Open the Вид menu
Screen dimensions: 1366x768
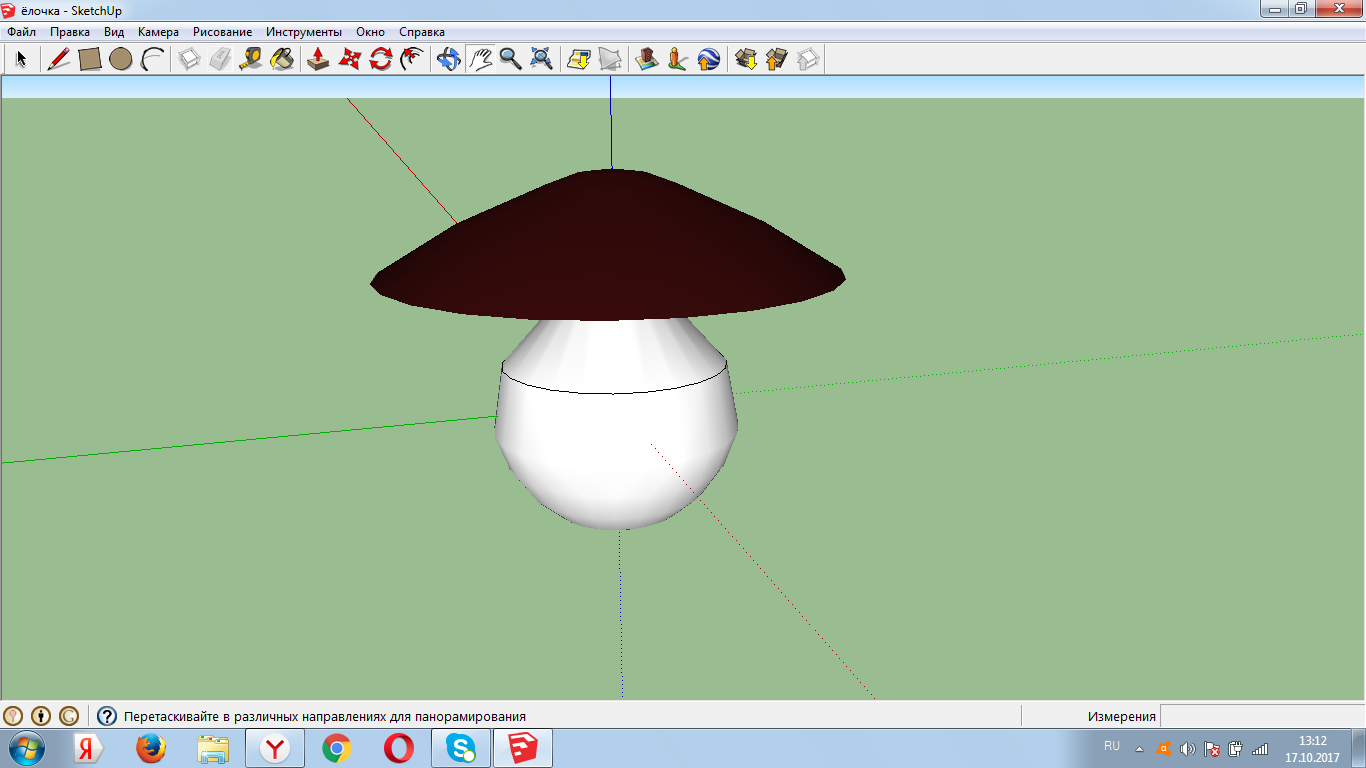(x=114, y=32)
